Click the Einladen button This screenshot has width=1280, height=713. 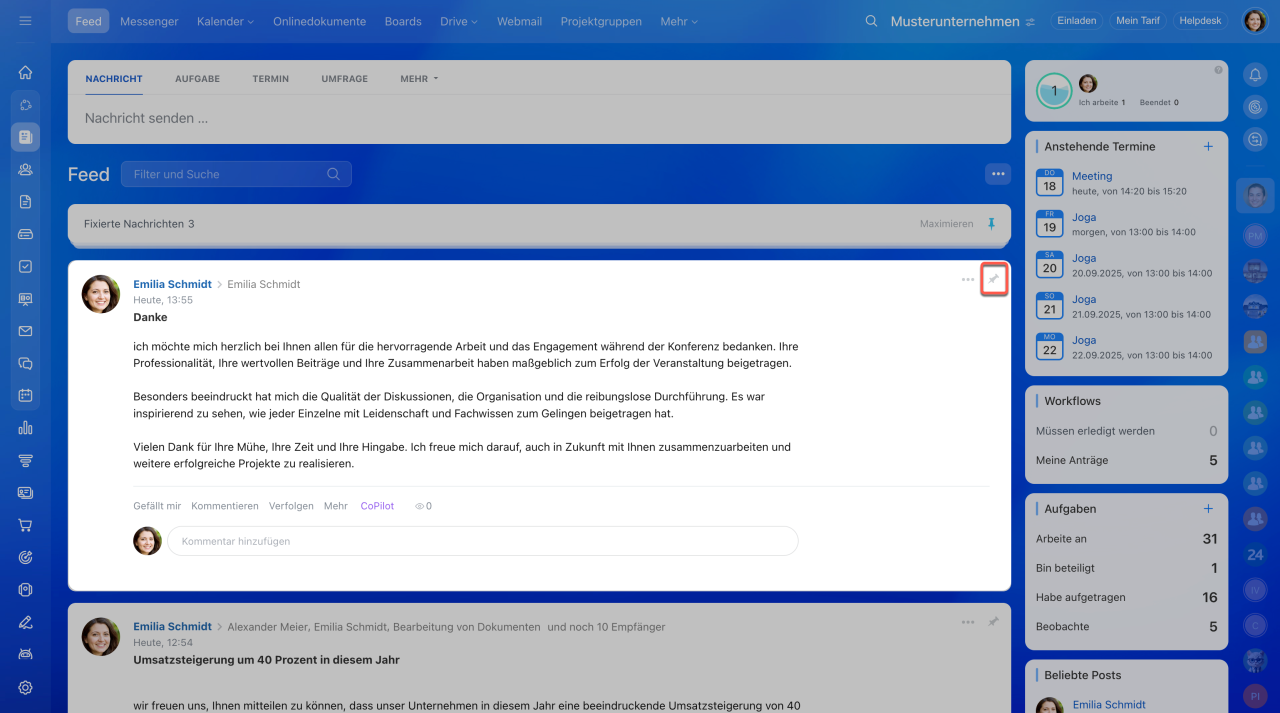(1076, 20)
